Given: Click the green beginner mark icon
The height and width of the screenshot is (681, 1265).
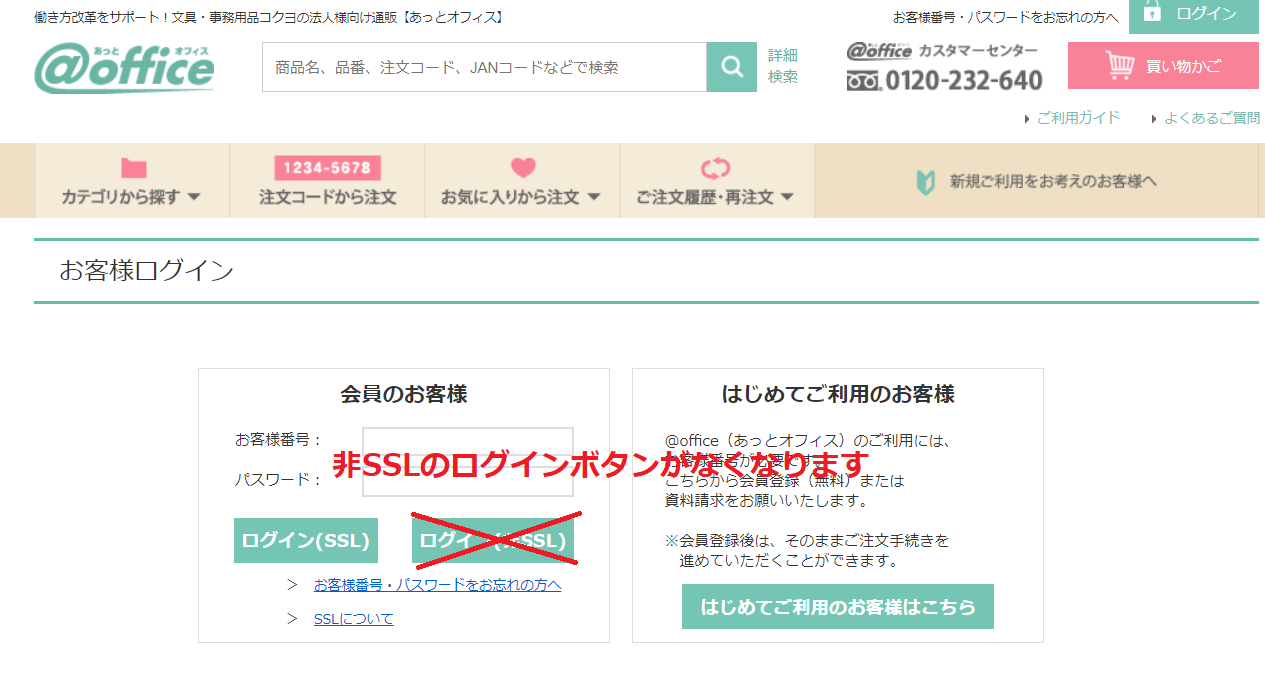Looking at the screenshot, I should click(926, 182).
